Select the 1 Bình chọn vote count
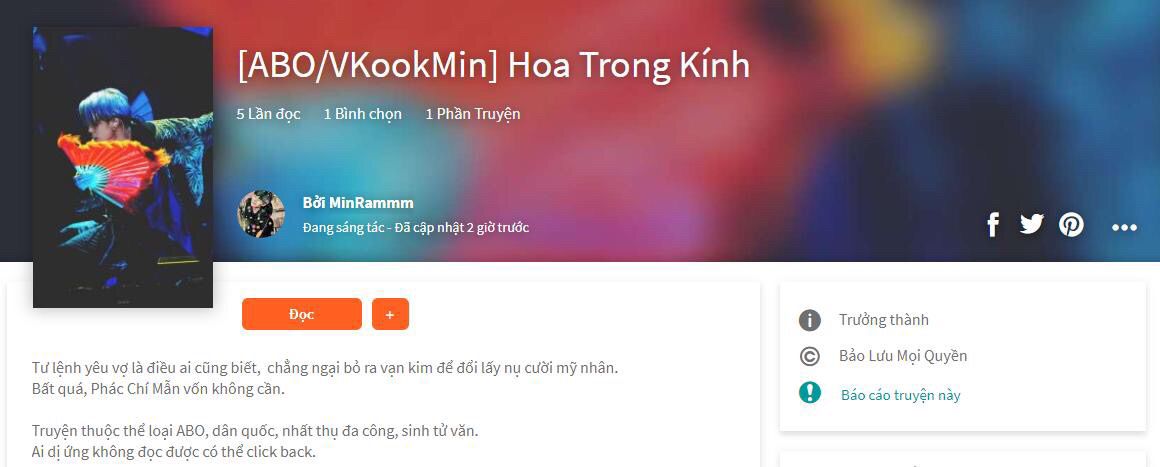The height and width of the screenshot is (467, 1160). coord(362,114)
